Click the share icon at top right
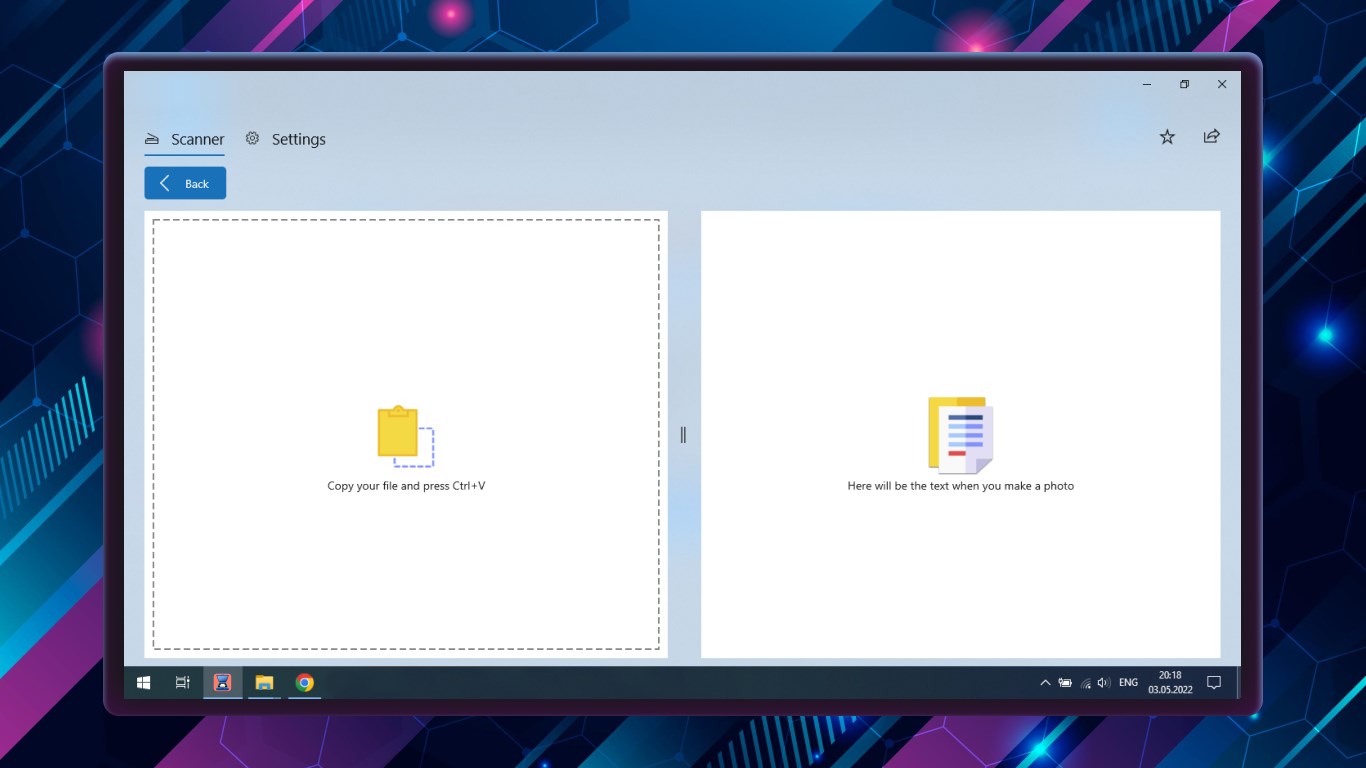This screenshot has height=768, width=1366. [1211, 136]
